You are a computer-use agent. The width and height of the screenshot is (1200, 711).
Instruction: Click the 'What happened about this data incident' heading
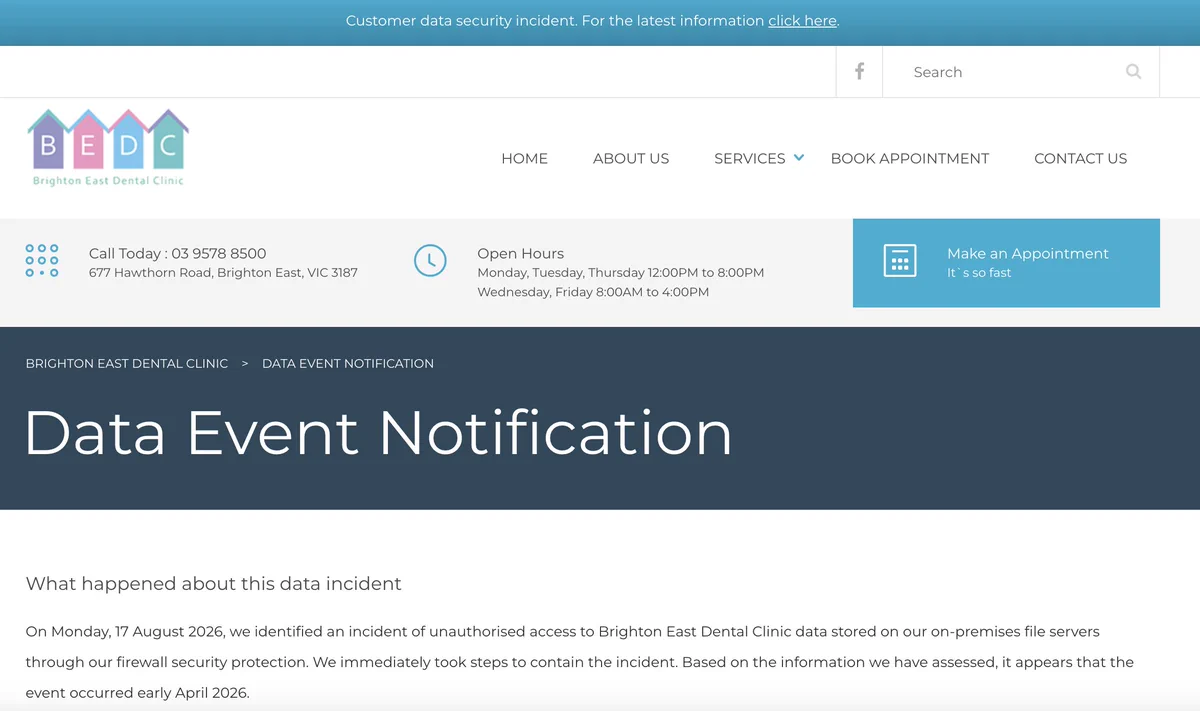pos(213,584)
